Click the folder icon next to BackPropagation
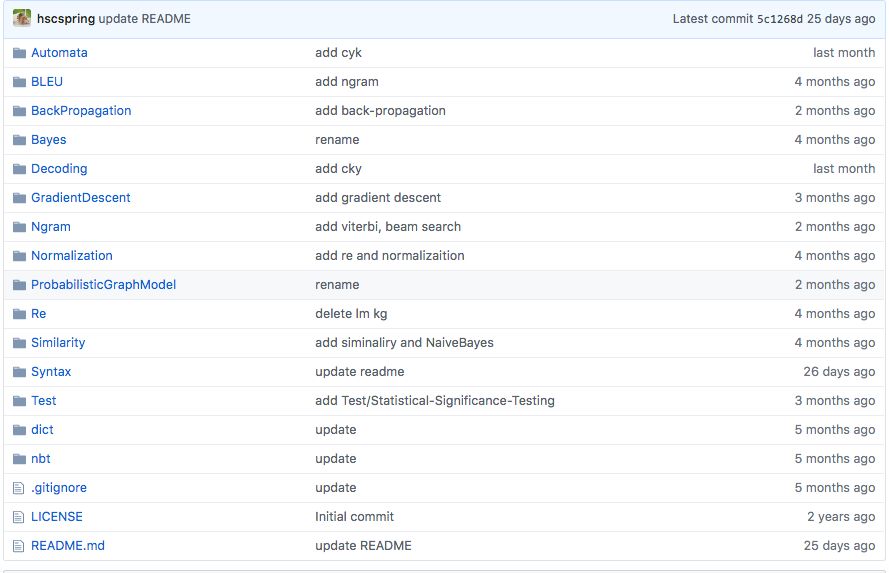The height and width of the screenshot is (573, 889). 19,111
